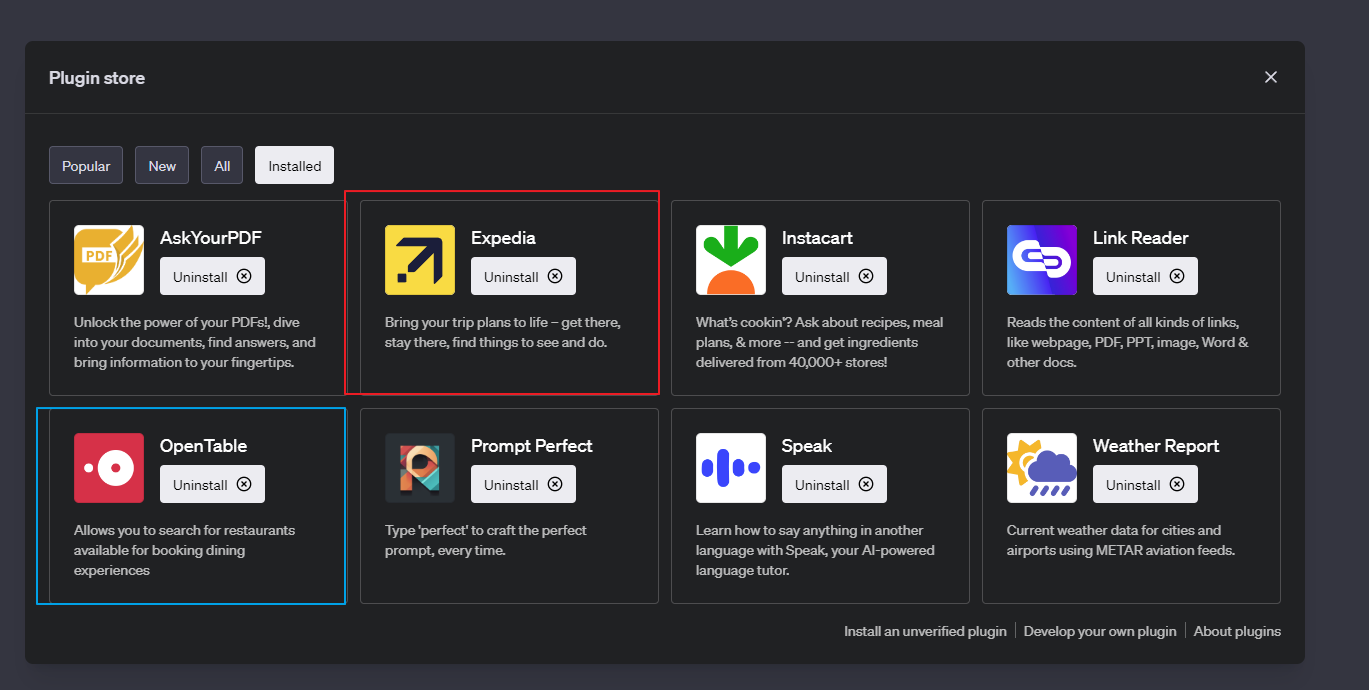Uninstall the Link Reader plugin

click(1145, 277)
